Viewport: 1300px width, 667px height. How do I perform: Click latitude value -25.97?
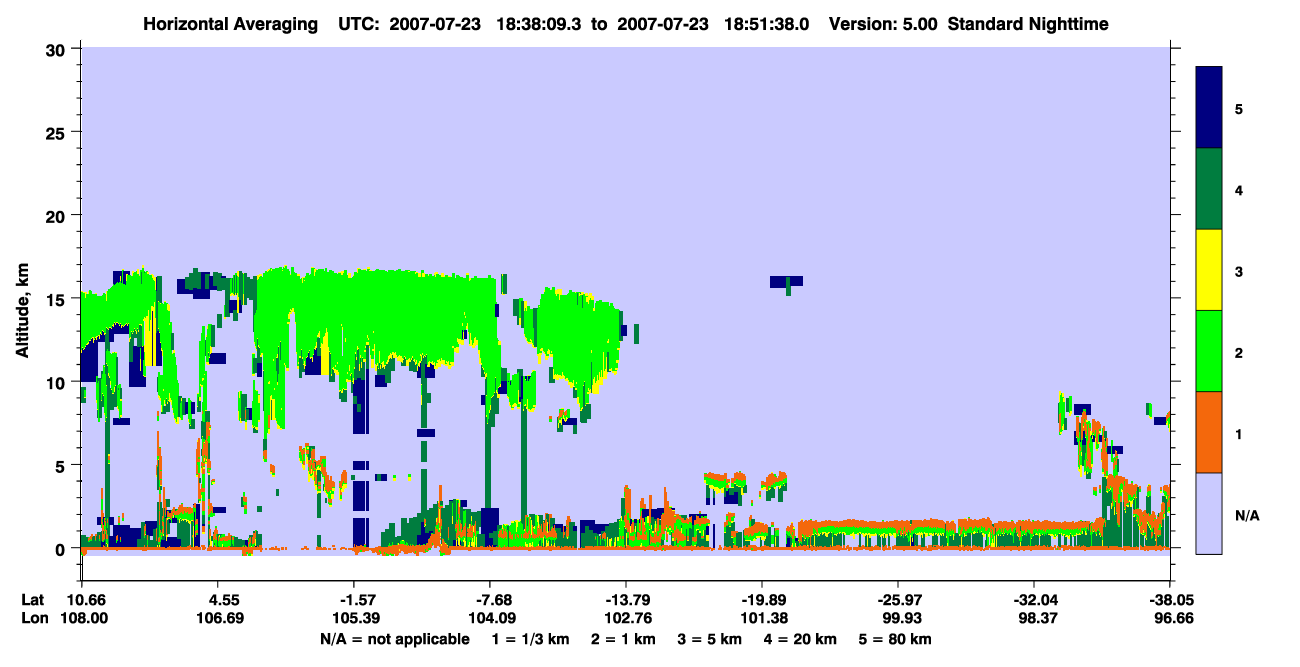(898, 600)
